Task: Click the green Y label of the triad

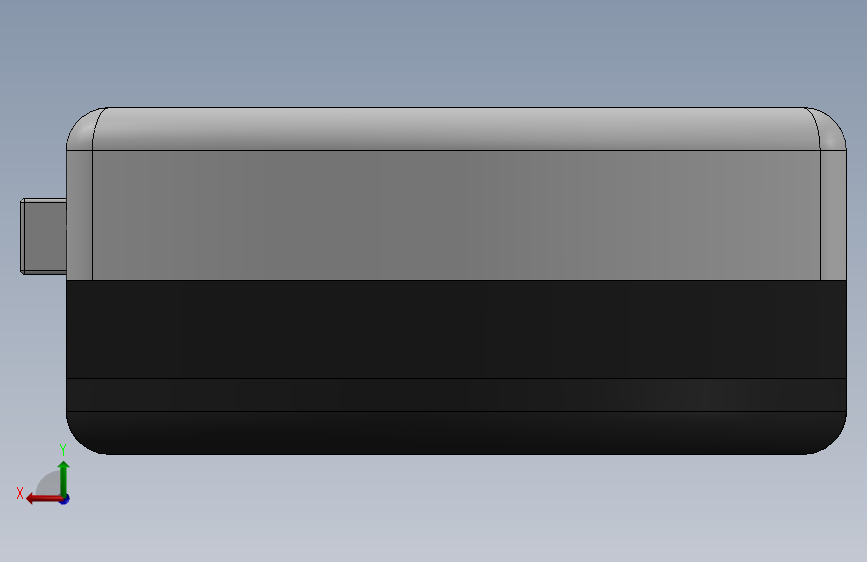Action: point(63,450)
